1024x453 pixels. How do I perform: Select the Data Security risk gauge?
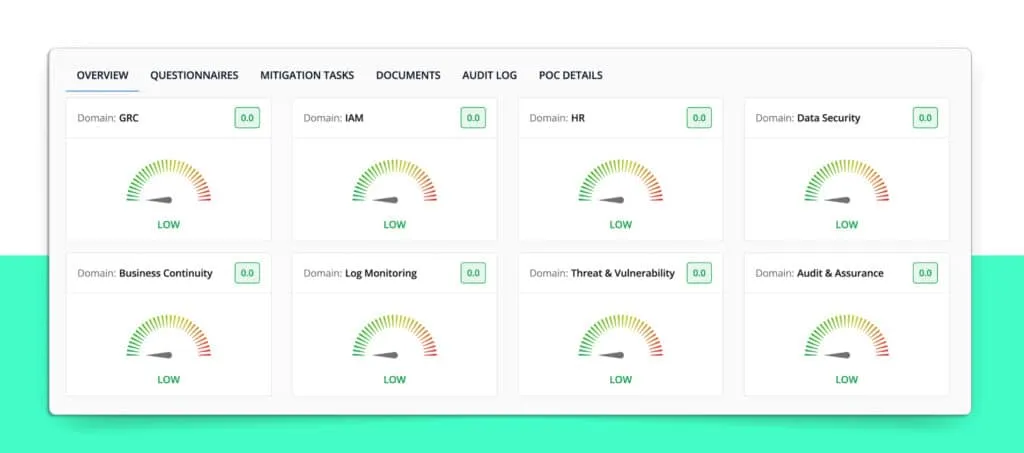coord(846,181)
